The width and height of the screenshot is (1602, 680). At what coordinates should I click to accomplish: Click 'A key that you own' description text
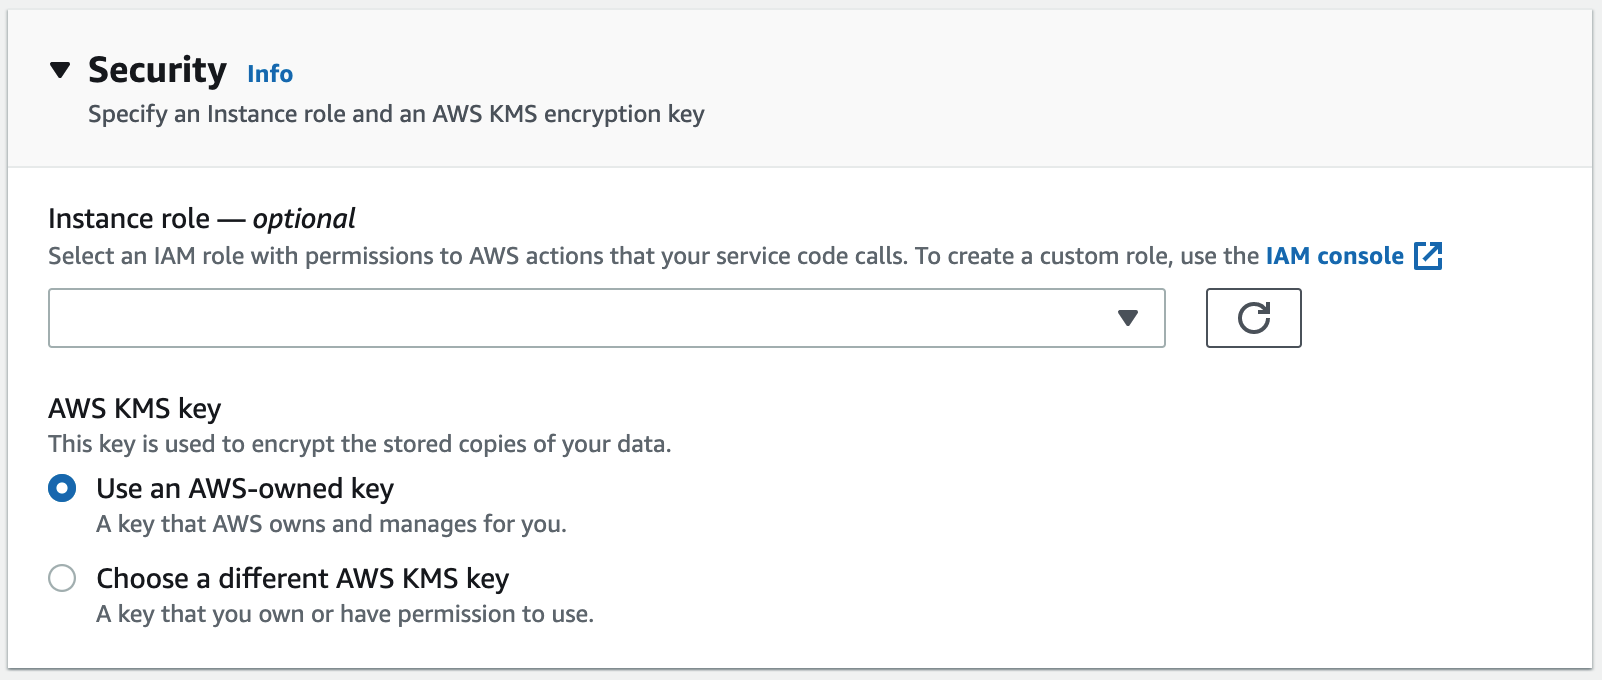point(345,614)
